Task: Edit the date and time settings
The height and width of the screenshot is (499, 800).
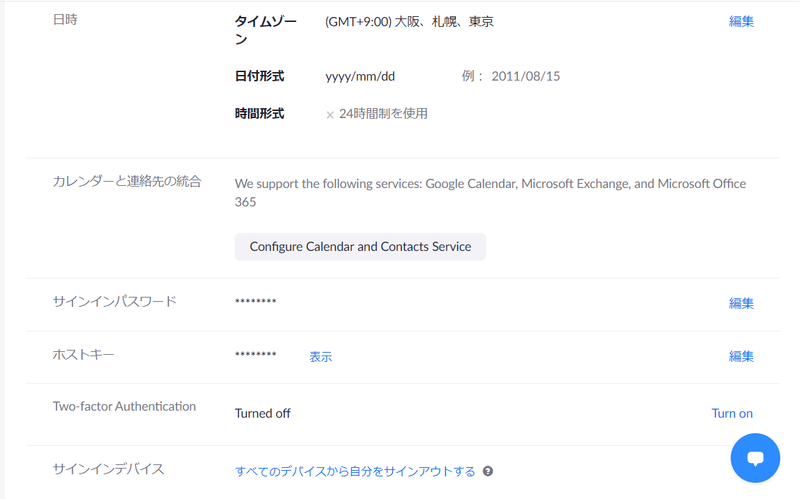Action: (741, 21)
